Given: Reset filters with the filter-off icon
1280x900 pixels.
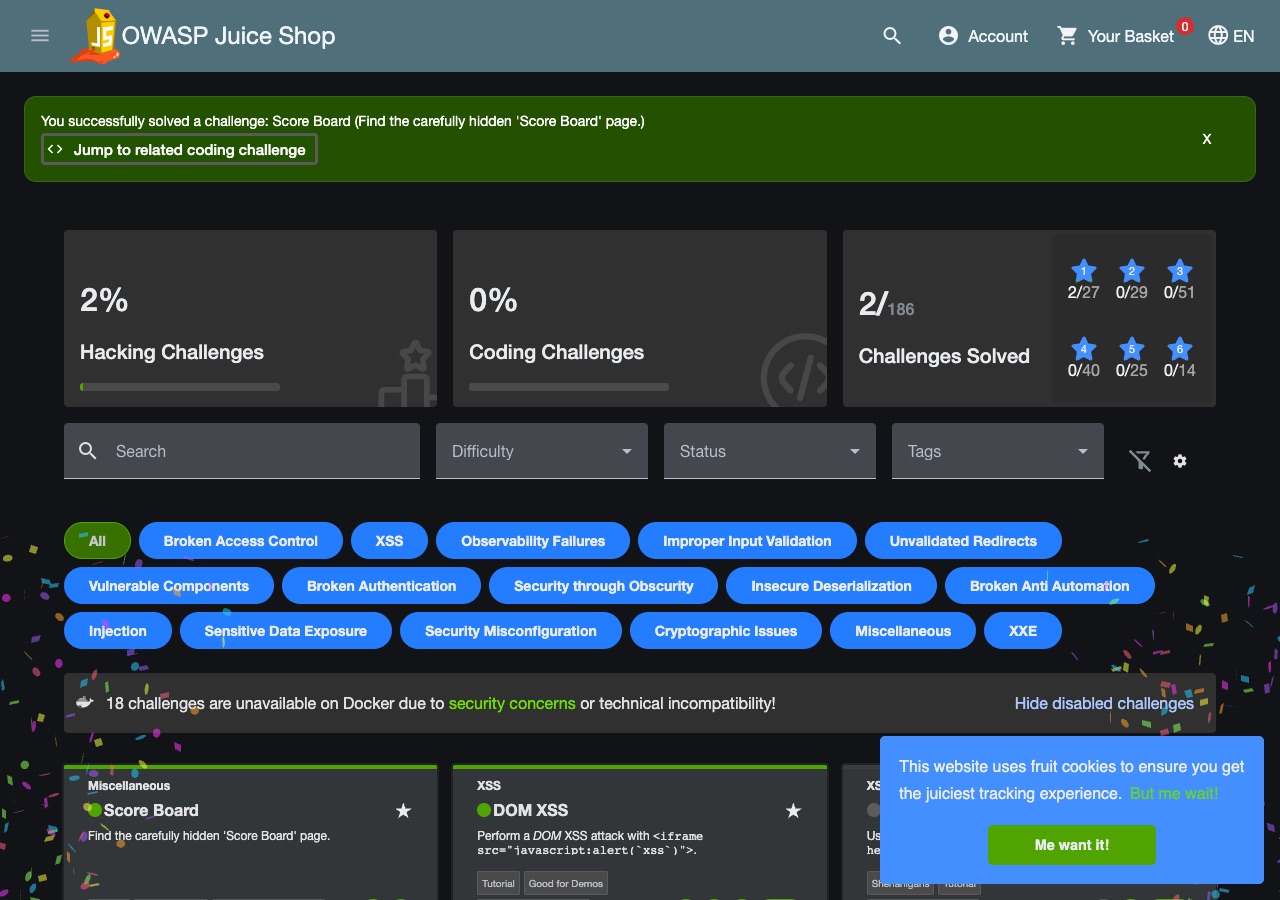Looking at the screenshot, I should click(x=1140, y=461).
